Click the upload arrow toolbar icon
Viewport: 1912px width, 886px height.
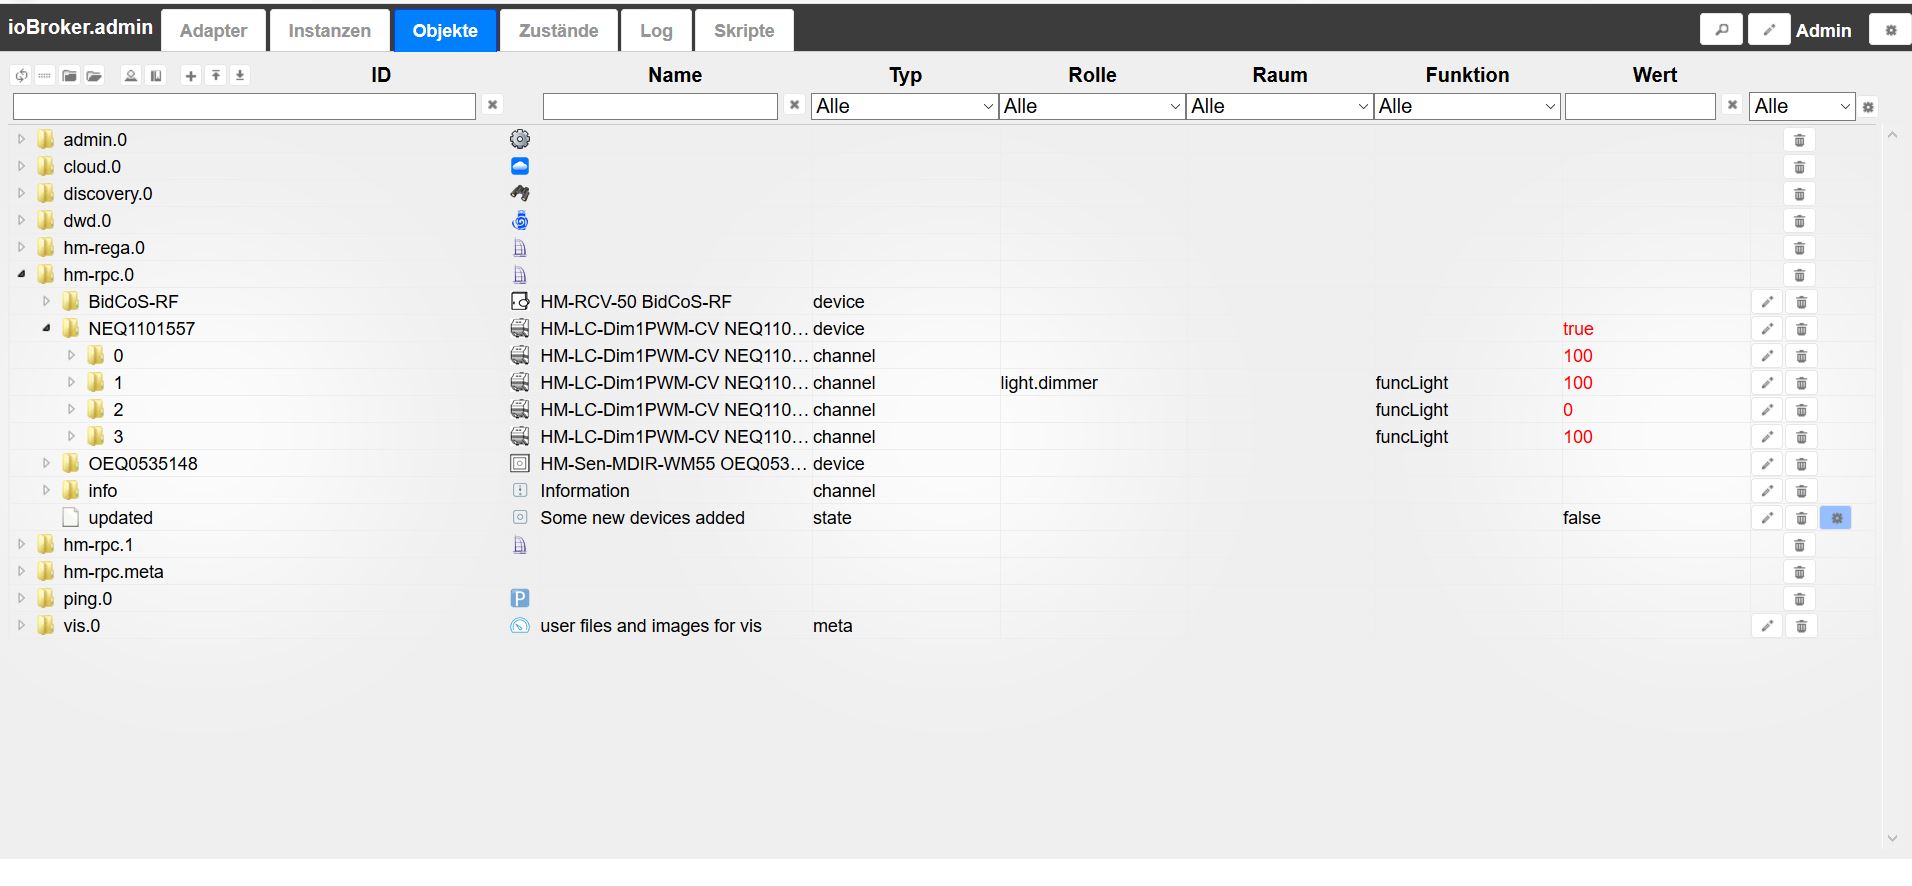[x=216, y=75]
